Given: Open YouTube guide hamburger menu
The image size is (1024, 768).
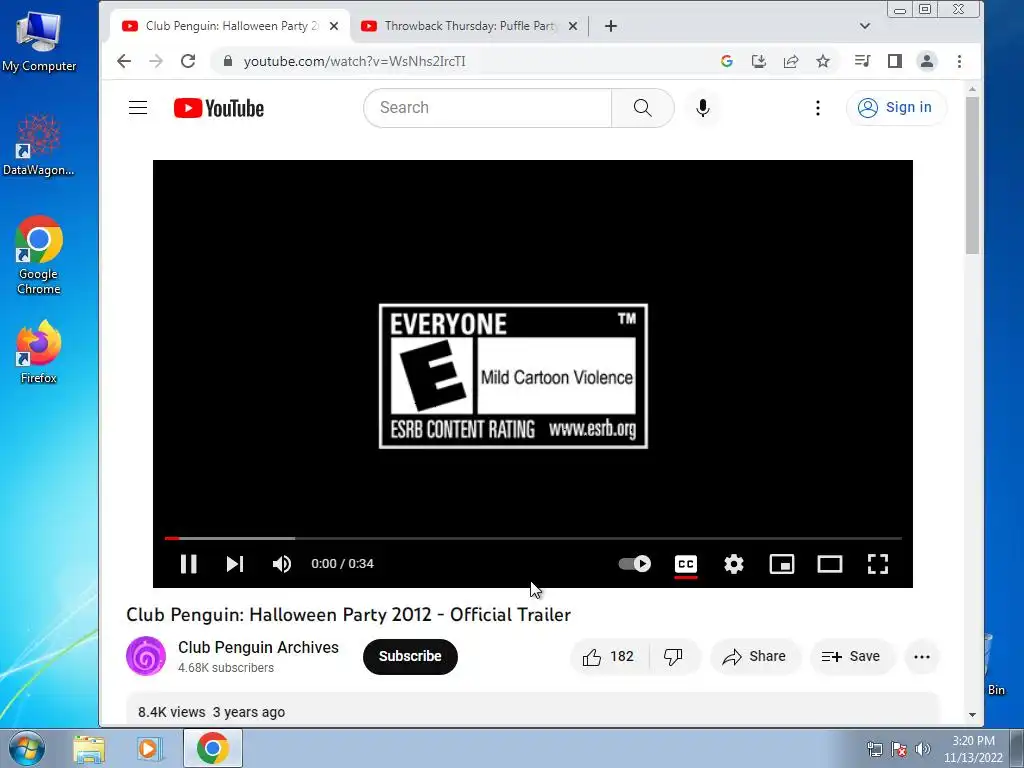Looking at the screenshot, I should [138, 108].
